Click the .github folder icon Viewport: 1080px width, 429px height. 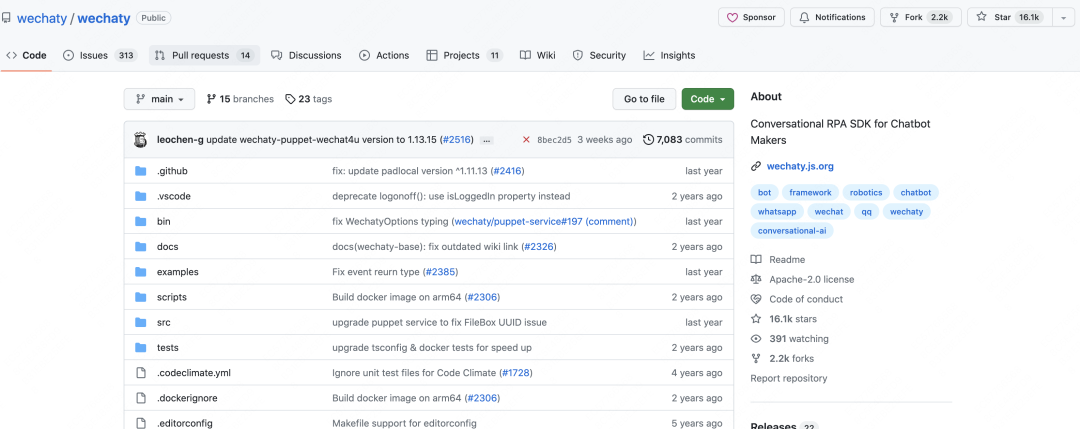pos(141,171)
